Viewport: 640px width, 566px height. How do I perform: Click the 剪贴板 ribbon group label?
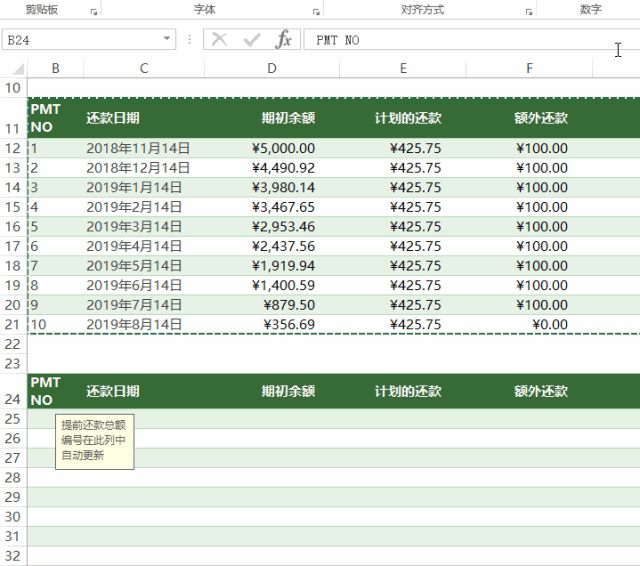pos(42,9)
